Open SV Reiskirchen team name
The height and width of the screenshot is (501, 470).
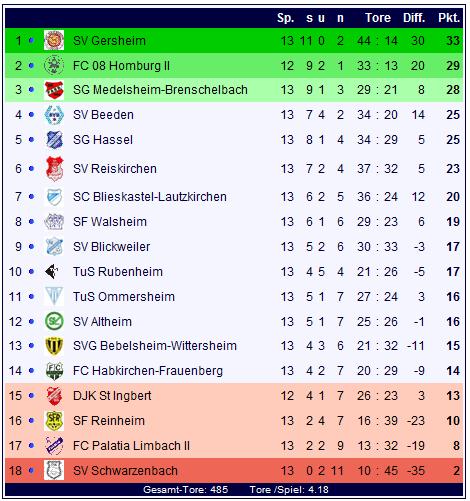tap(115, 169)
